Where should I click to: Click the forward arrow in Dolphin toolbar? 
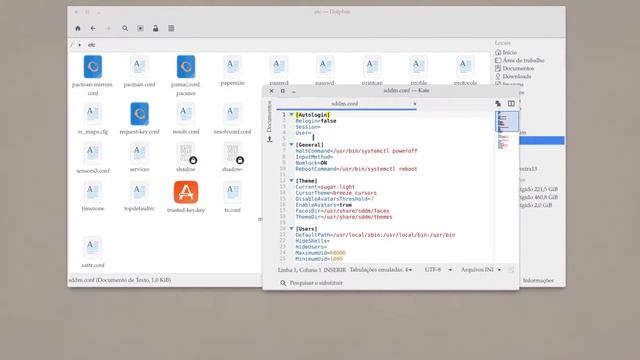point(108,28)
